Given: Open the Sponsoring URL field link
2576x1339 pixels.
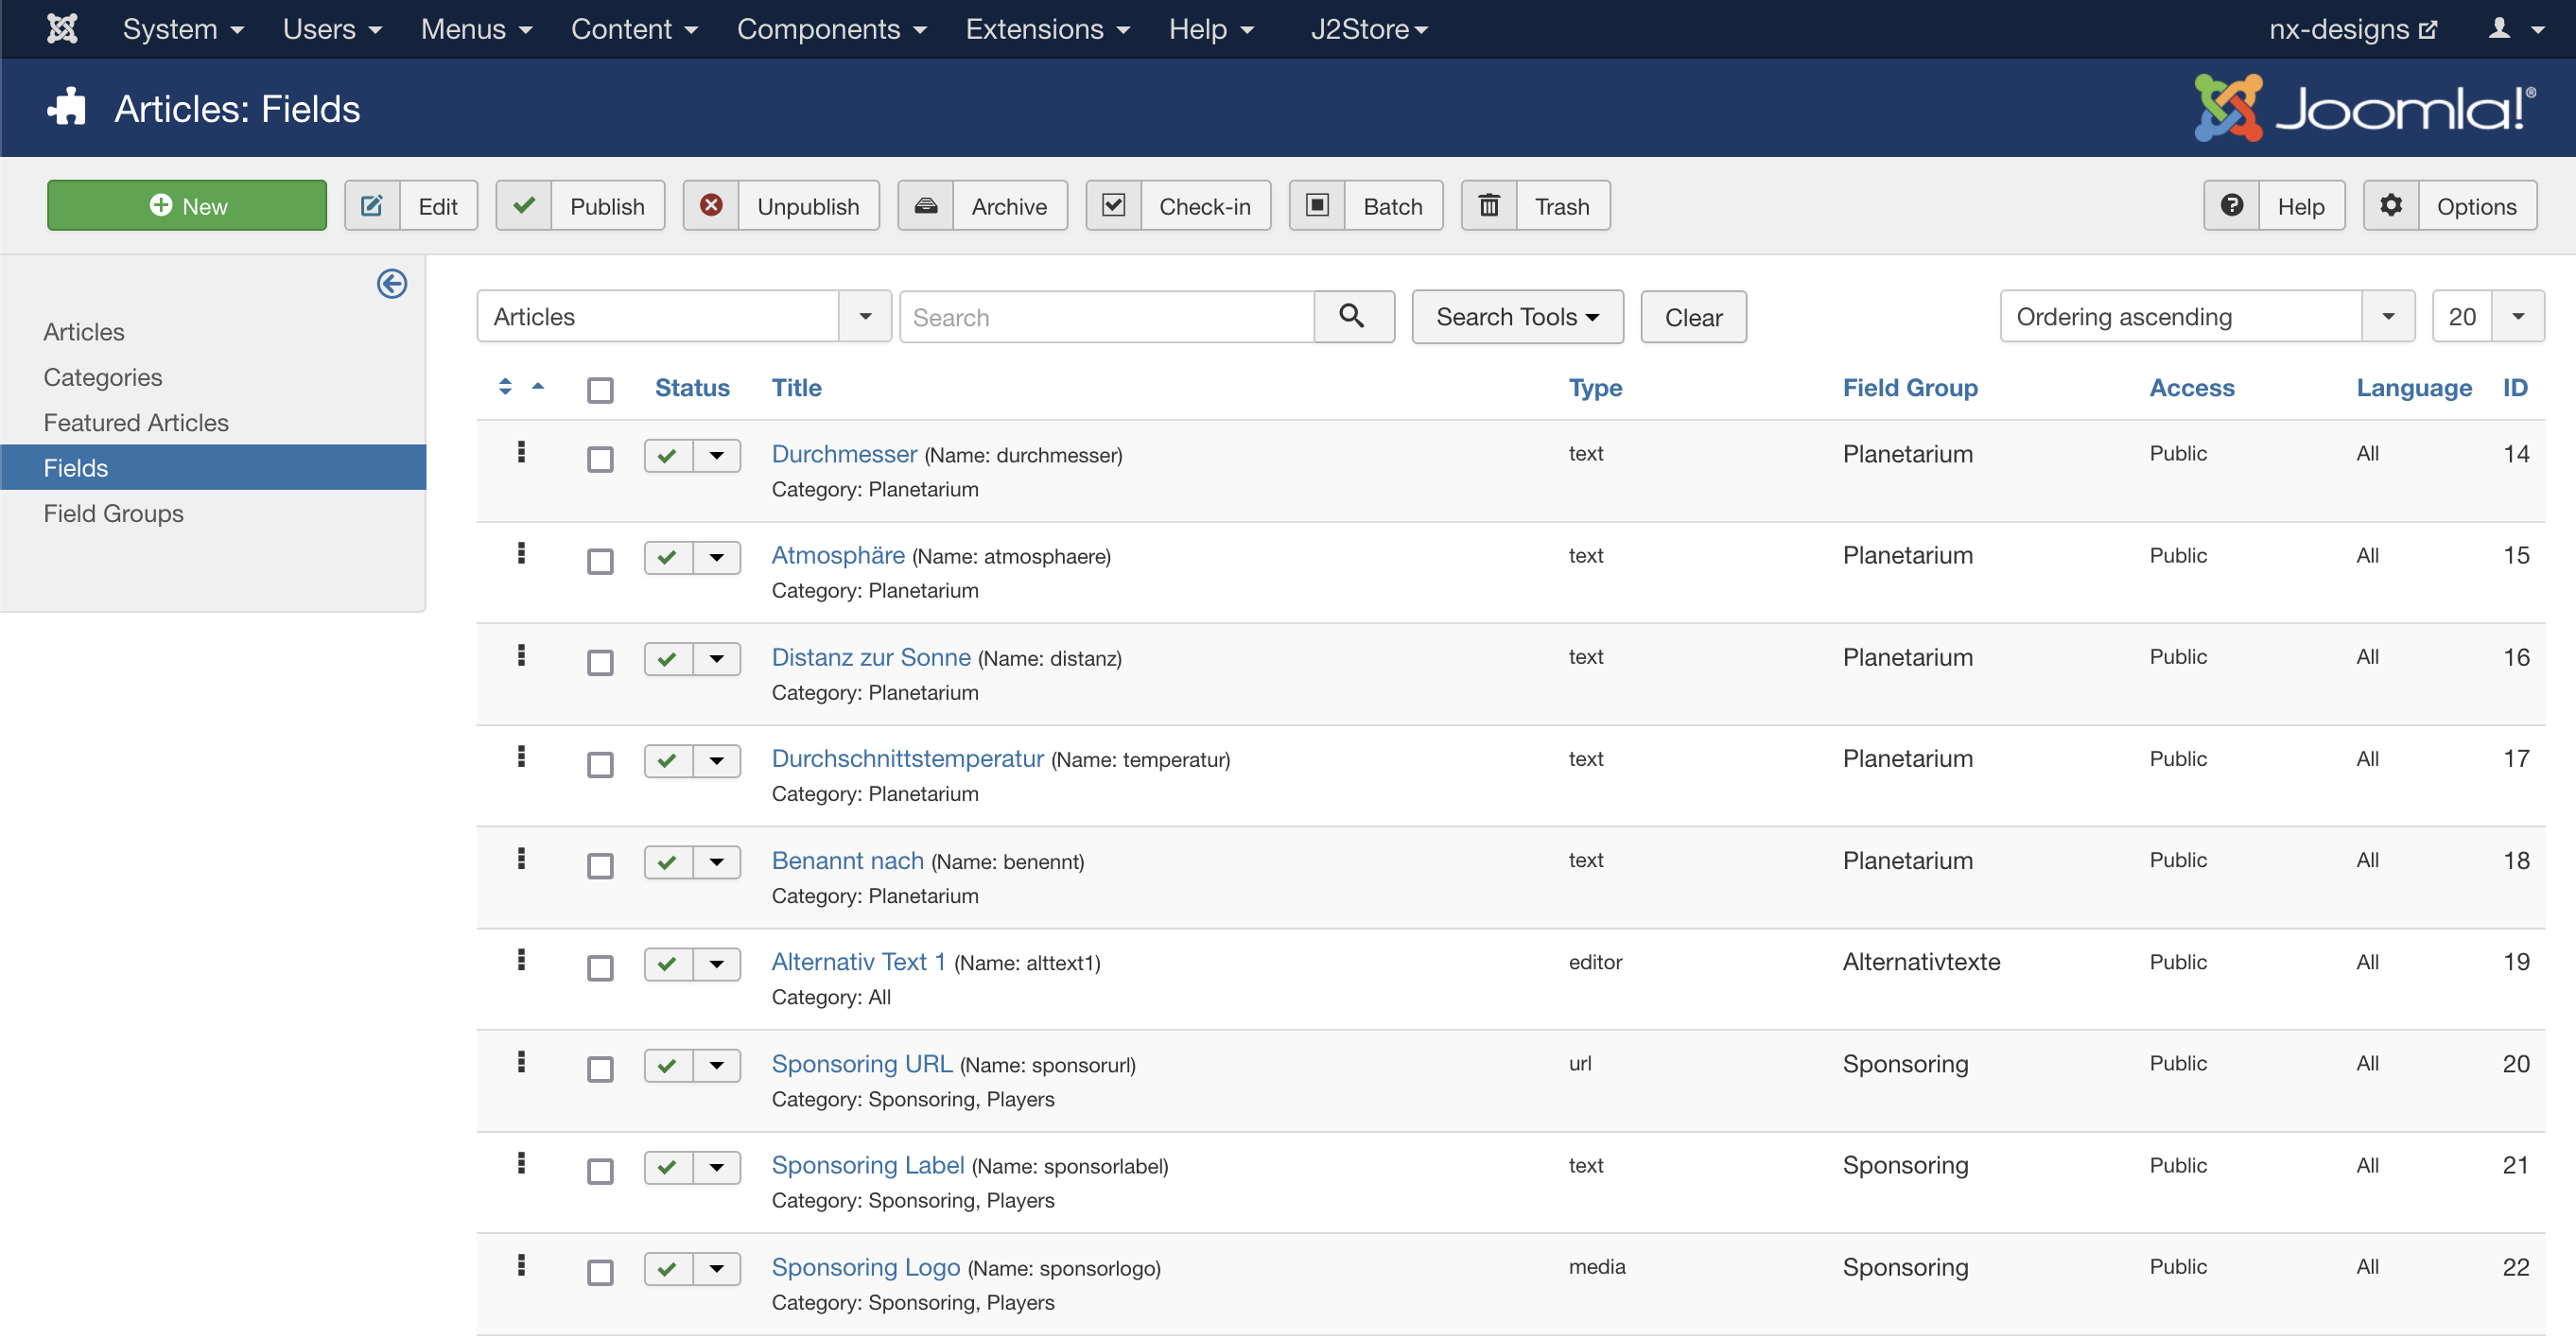Looking at the screenshot, I should click(x=861, y=1063).
